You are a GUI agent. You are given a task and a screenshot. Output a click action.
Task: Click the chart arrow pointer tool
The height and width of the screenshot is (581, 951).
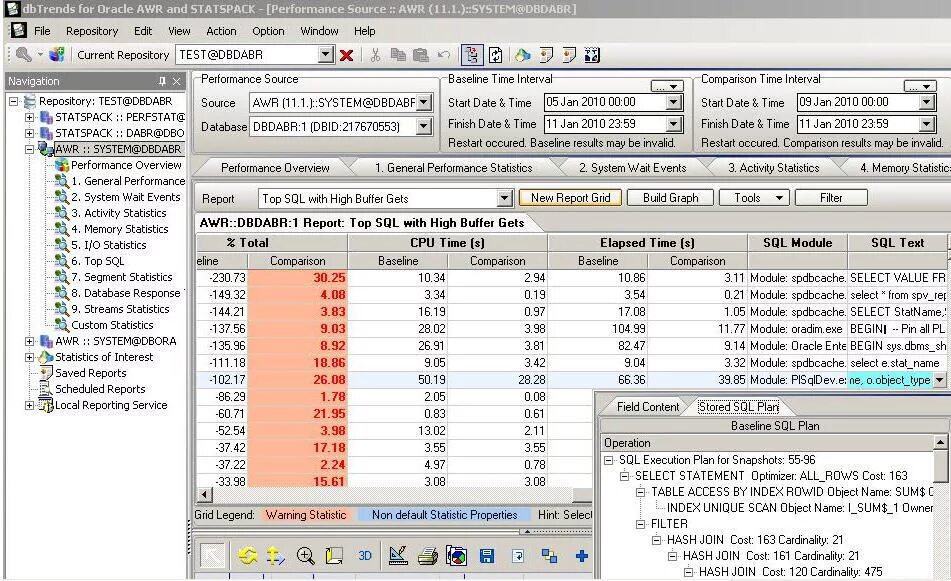212,556
